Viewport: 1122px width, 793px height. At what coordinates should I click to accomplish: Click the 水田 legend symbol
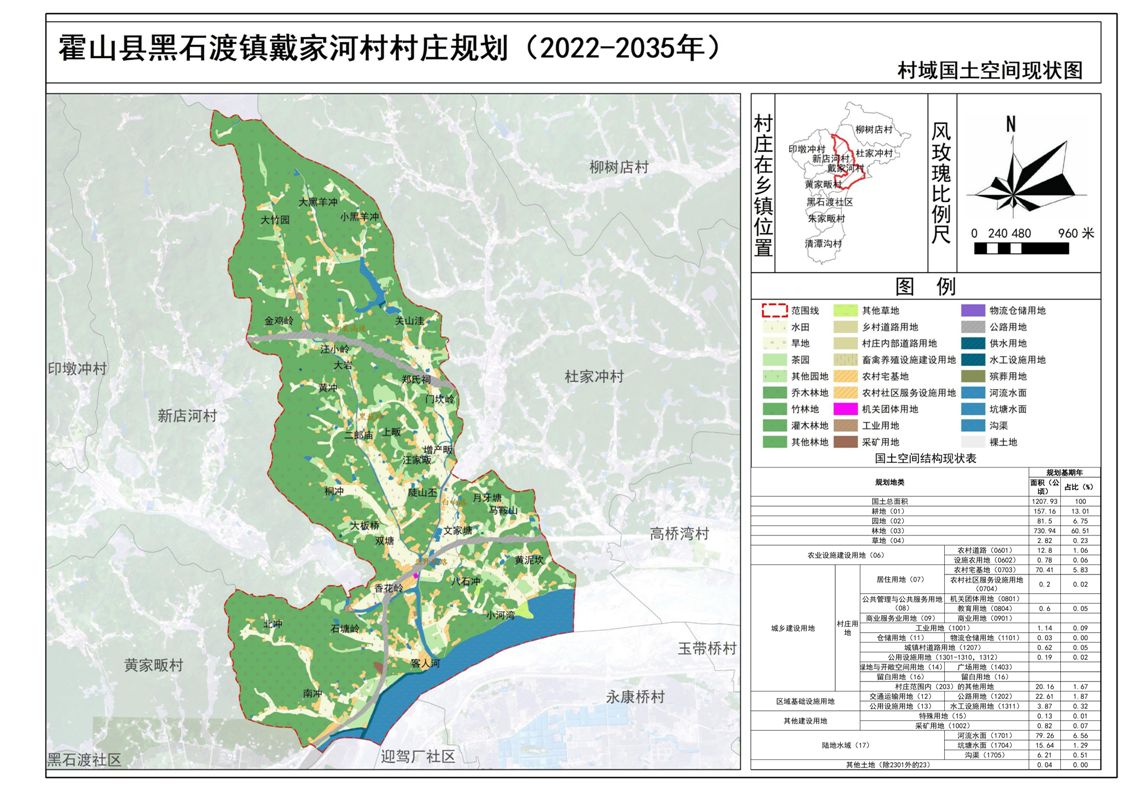tap(773, 327)
